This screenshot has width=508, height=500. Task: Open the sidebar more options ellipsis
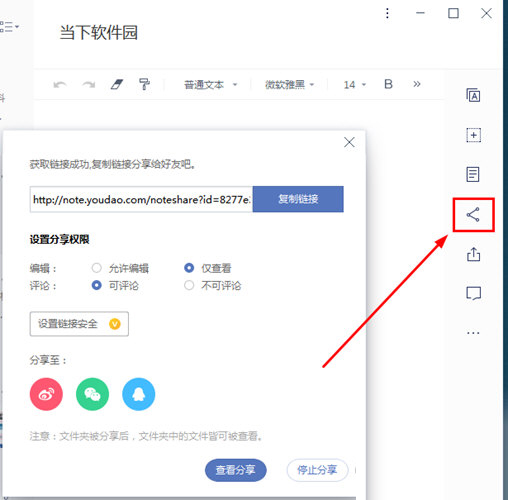473,333
